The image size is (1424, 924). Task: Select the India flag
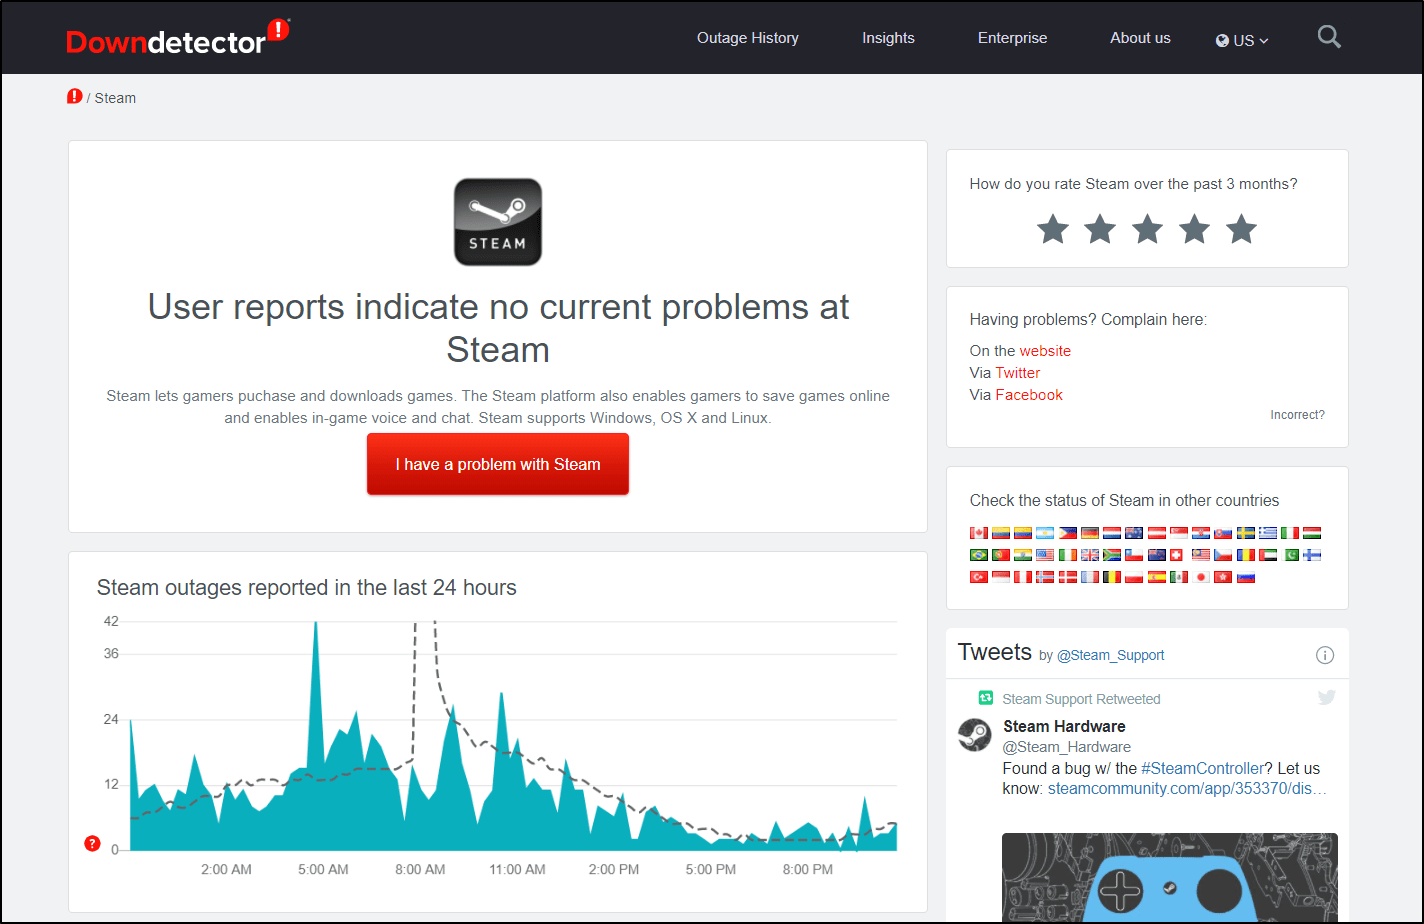[x=1023, y=555]
